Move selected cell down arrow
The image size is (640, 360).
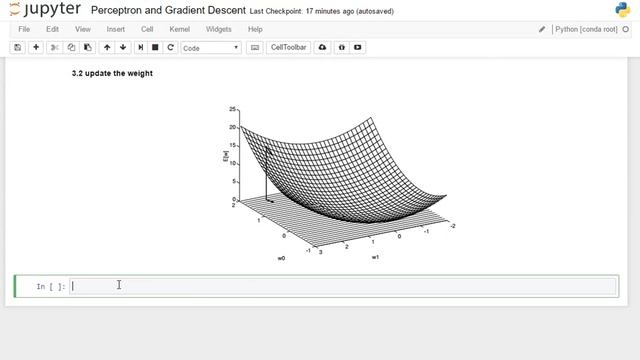click(123, 47)
